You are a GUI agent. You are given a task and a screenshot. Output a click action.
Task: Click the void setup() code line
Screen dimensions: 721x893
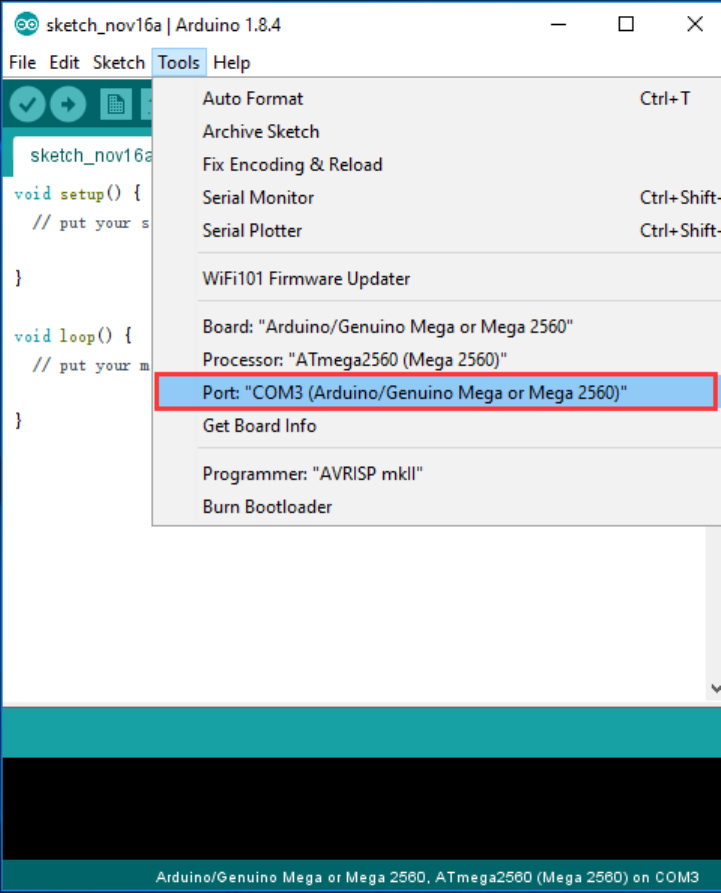pos(77,194)
